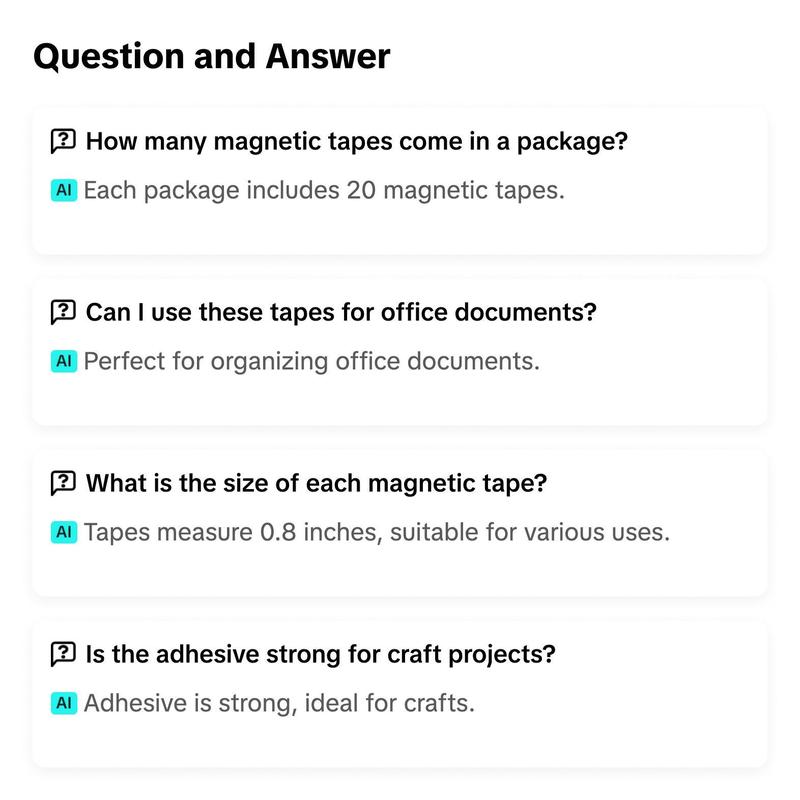
Task: Click the answer "Each package includes 20 magnetic tapes."
Action: click(x=324, y=190)
